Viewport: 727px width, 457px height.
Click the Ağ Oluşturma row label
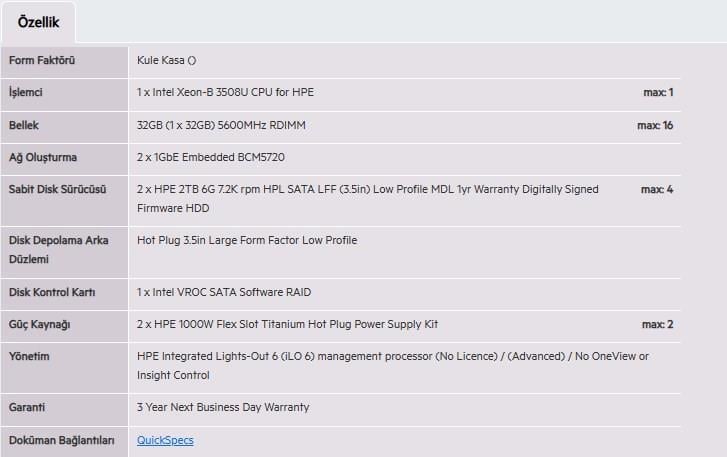click(43, 158)
